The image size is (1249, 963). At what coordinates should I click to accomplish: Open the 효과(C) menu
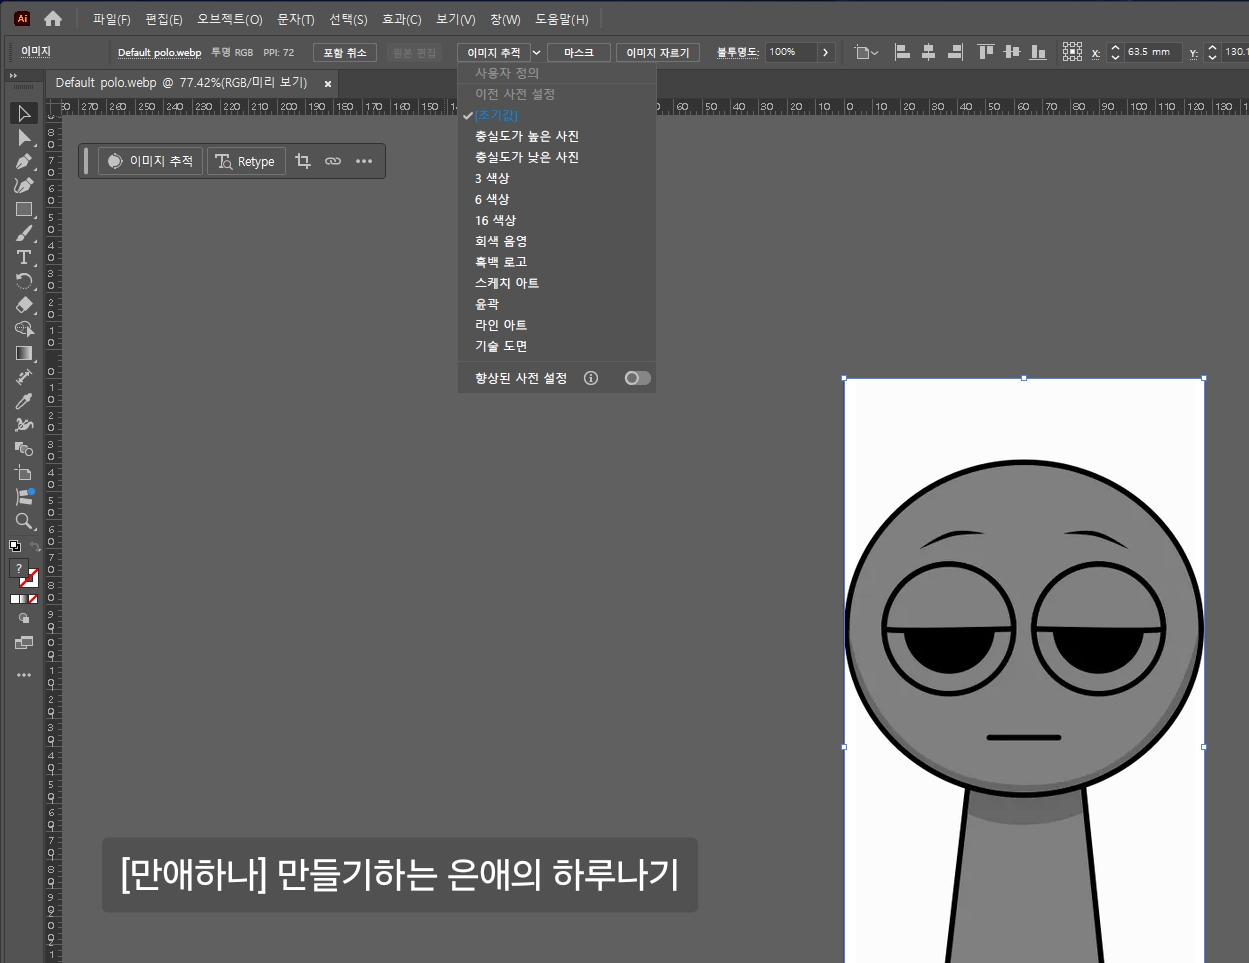402,19
